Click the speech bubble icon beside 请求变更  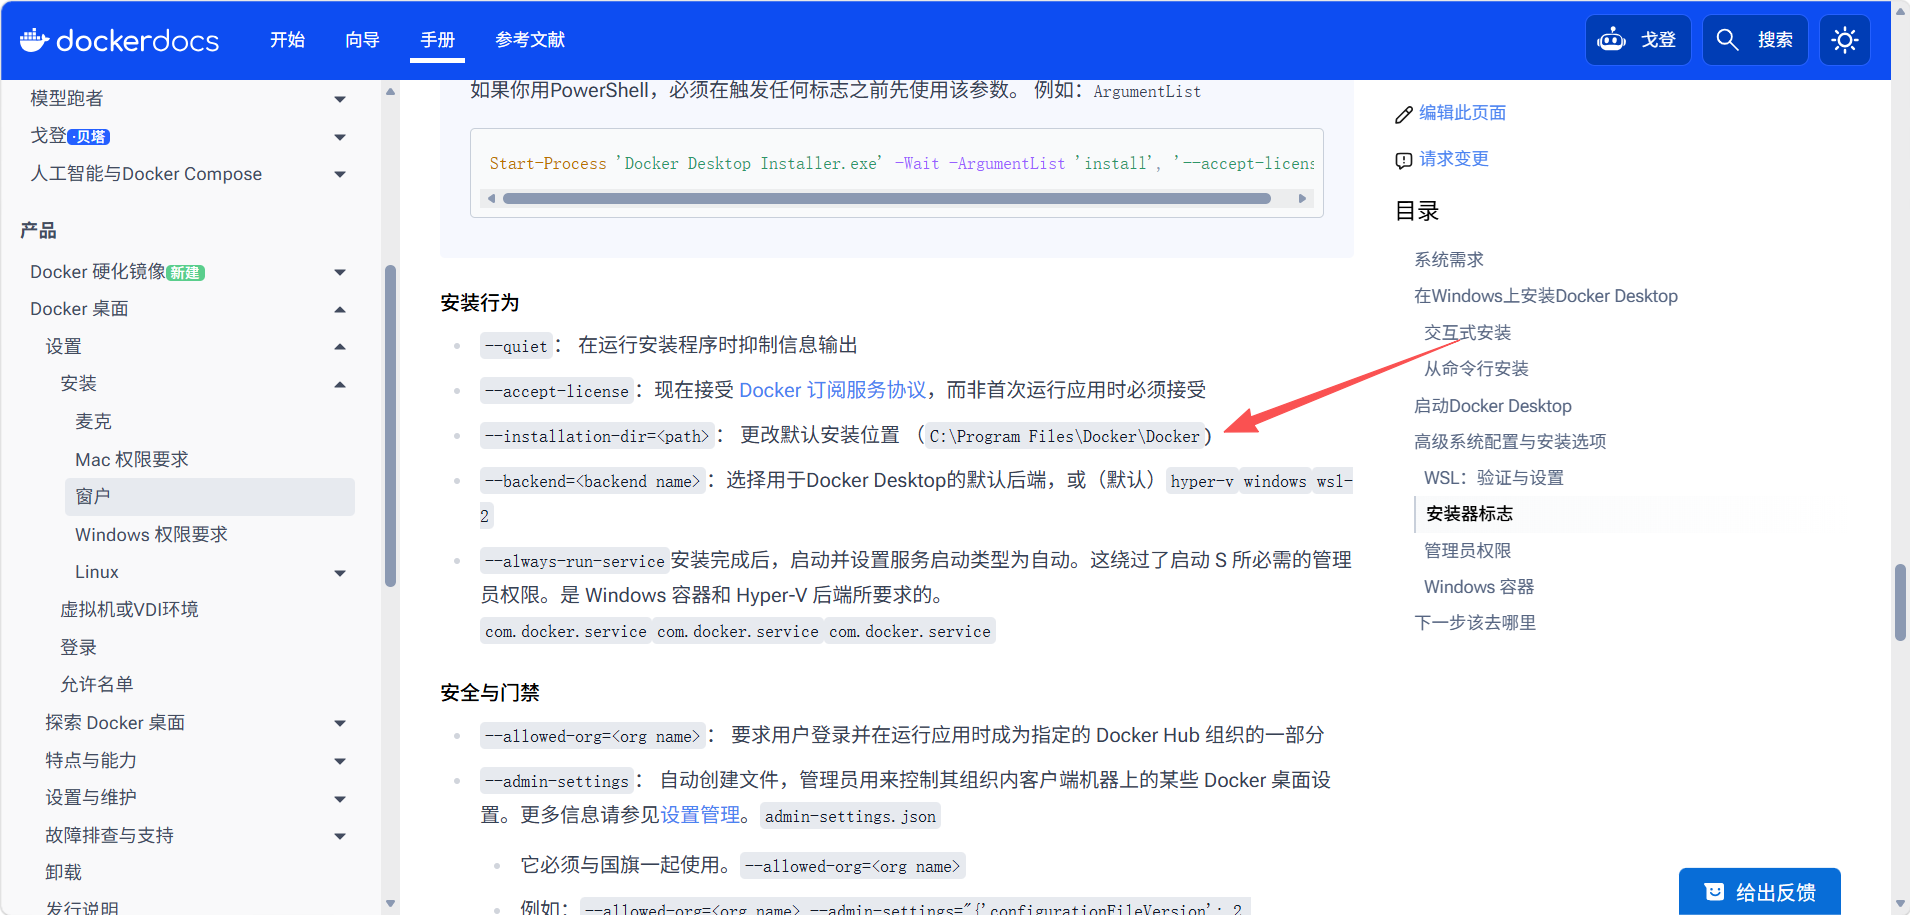click(1404, 160)
